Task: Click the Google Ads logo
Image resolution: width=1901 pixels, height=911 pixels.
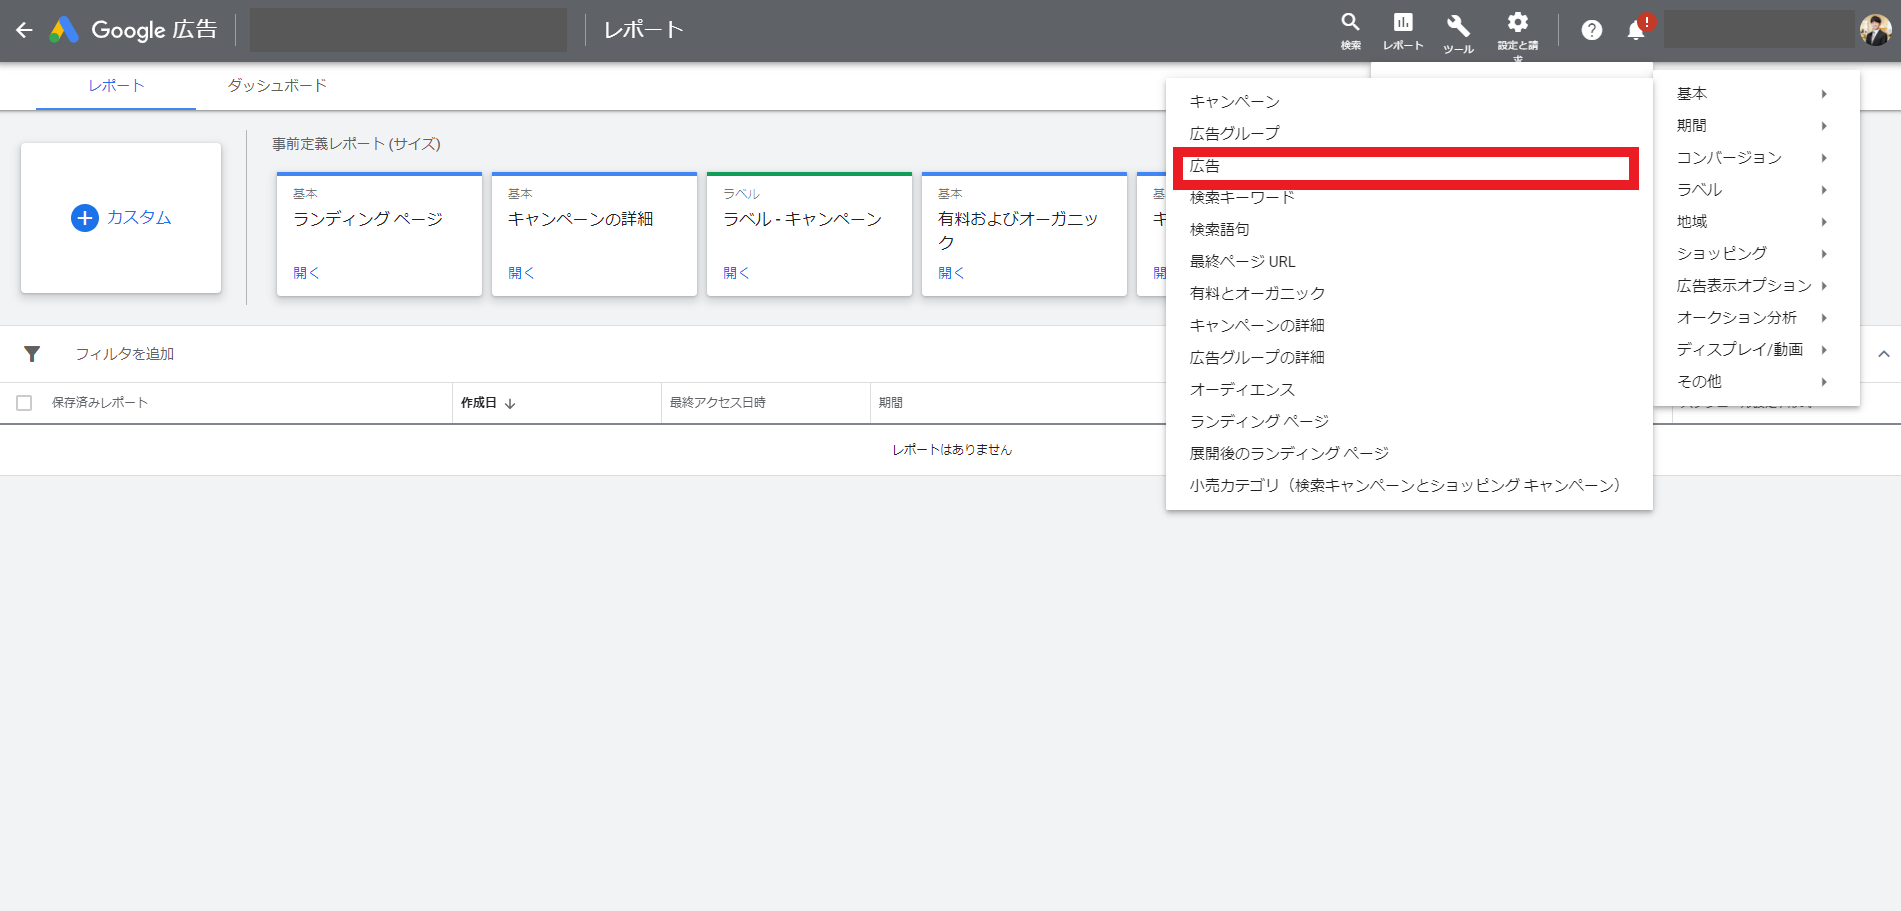Action: tap(64, 30)
